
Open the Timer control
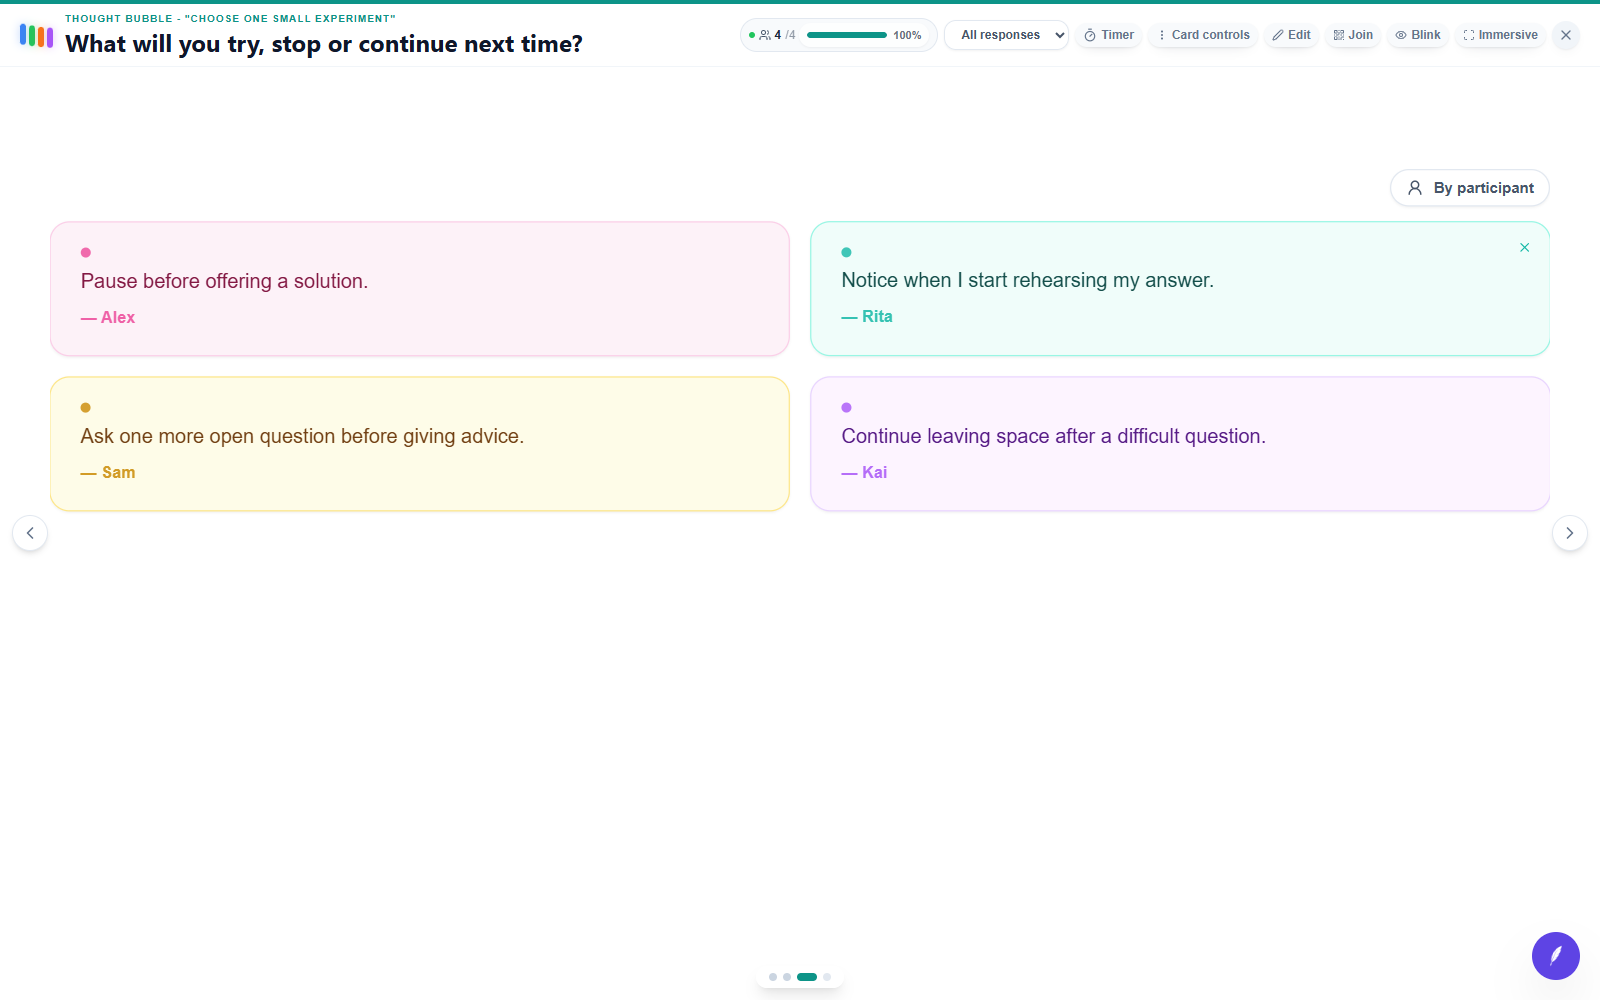pyautogui.click(x=1109, y=35)
